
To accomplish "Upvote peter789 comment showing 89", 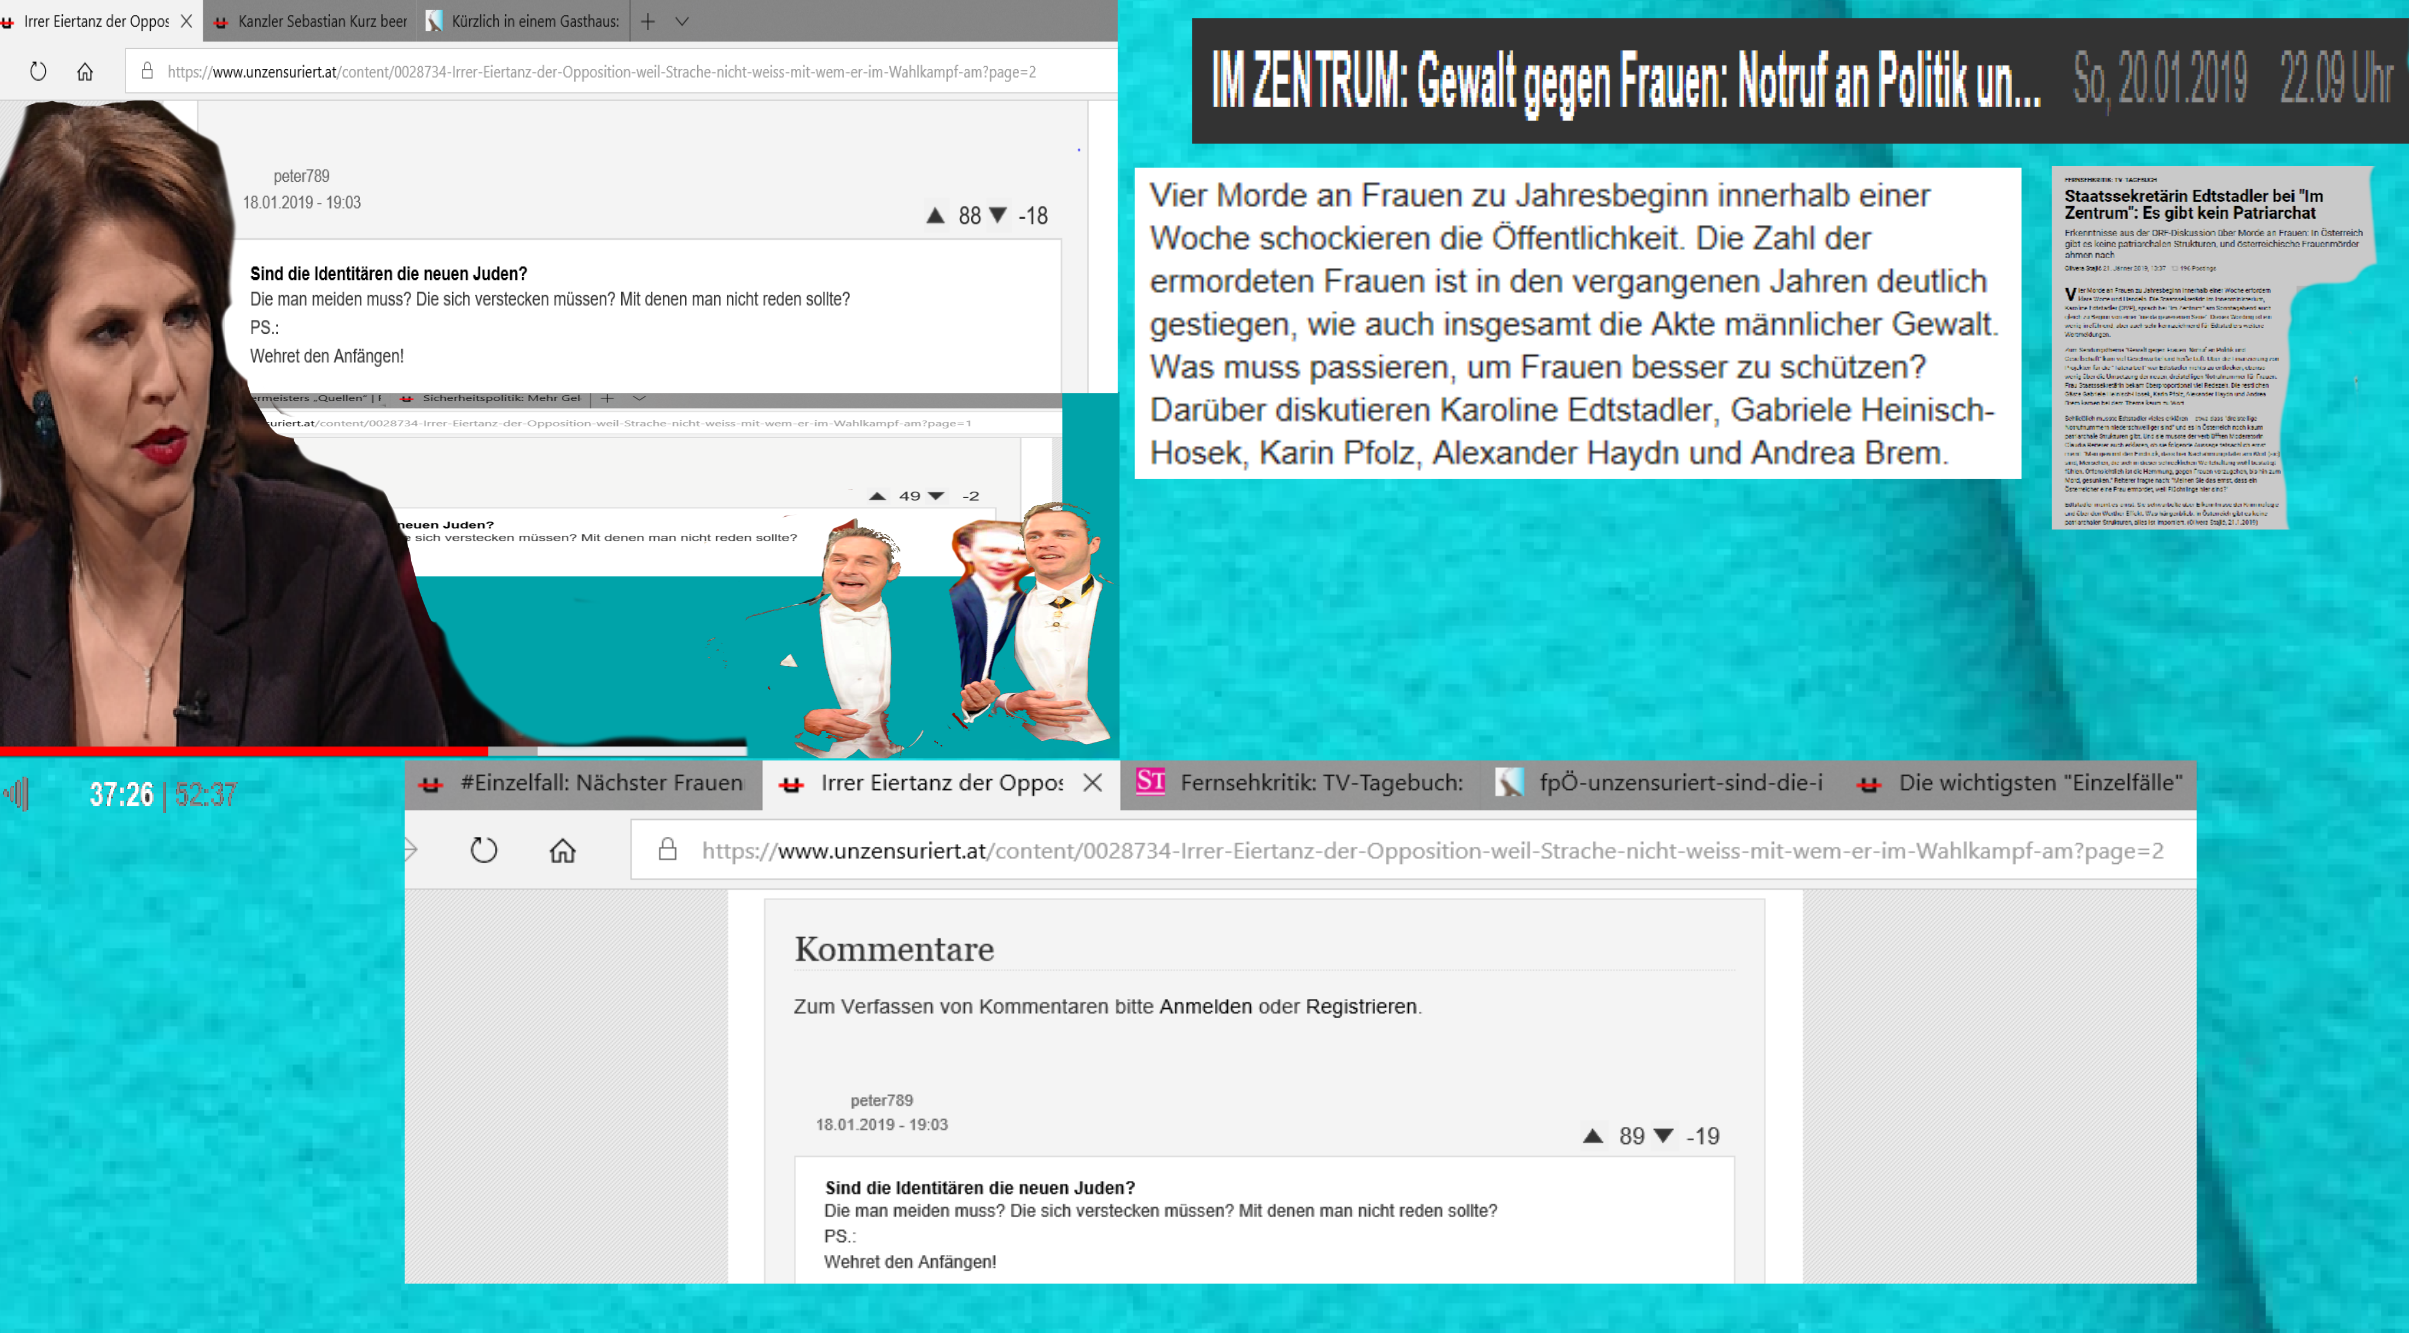I will click(x=1593, y=1136).
